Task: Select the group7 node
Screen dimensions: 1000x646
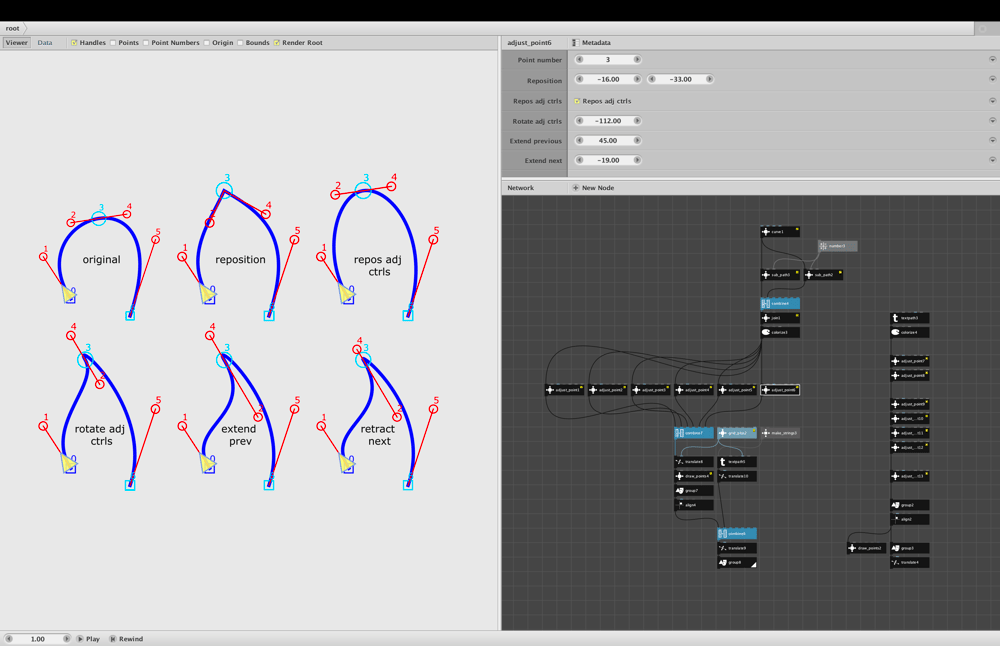Action: (x=694, y=490)
